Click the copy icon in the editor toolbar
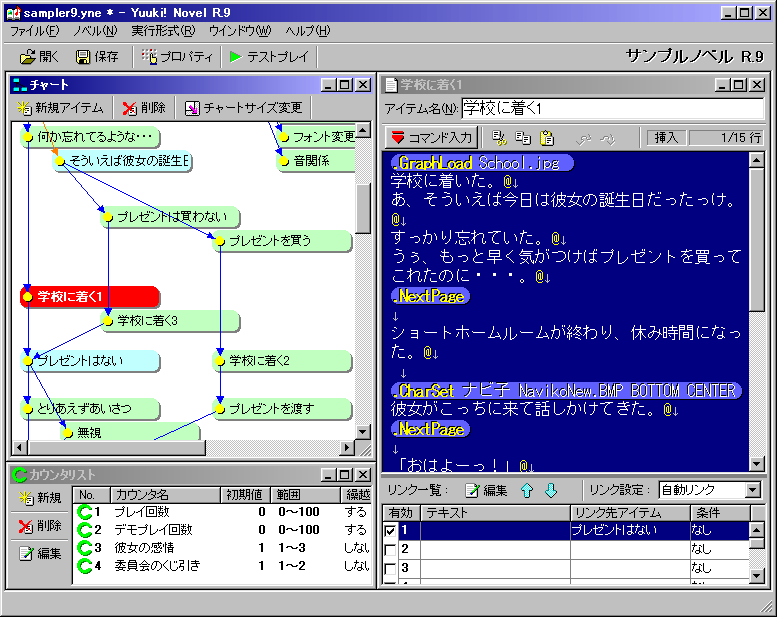The image size is (777, 617). click(523, 138)
